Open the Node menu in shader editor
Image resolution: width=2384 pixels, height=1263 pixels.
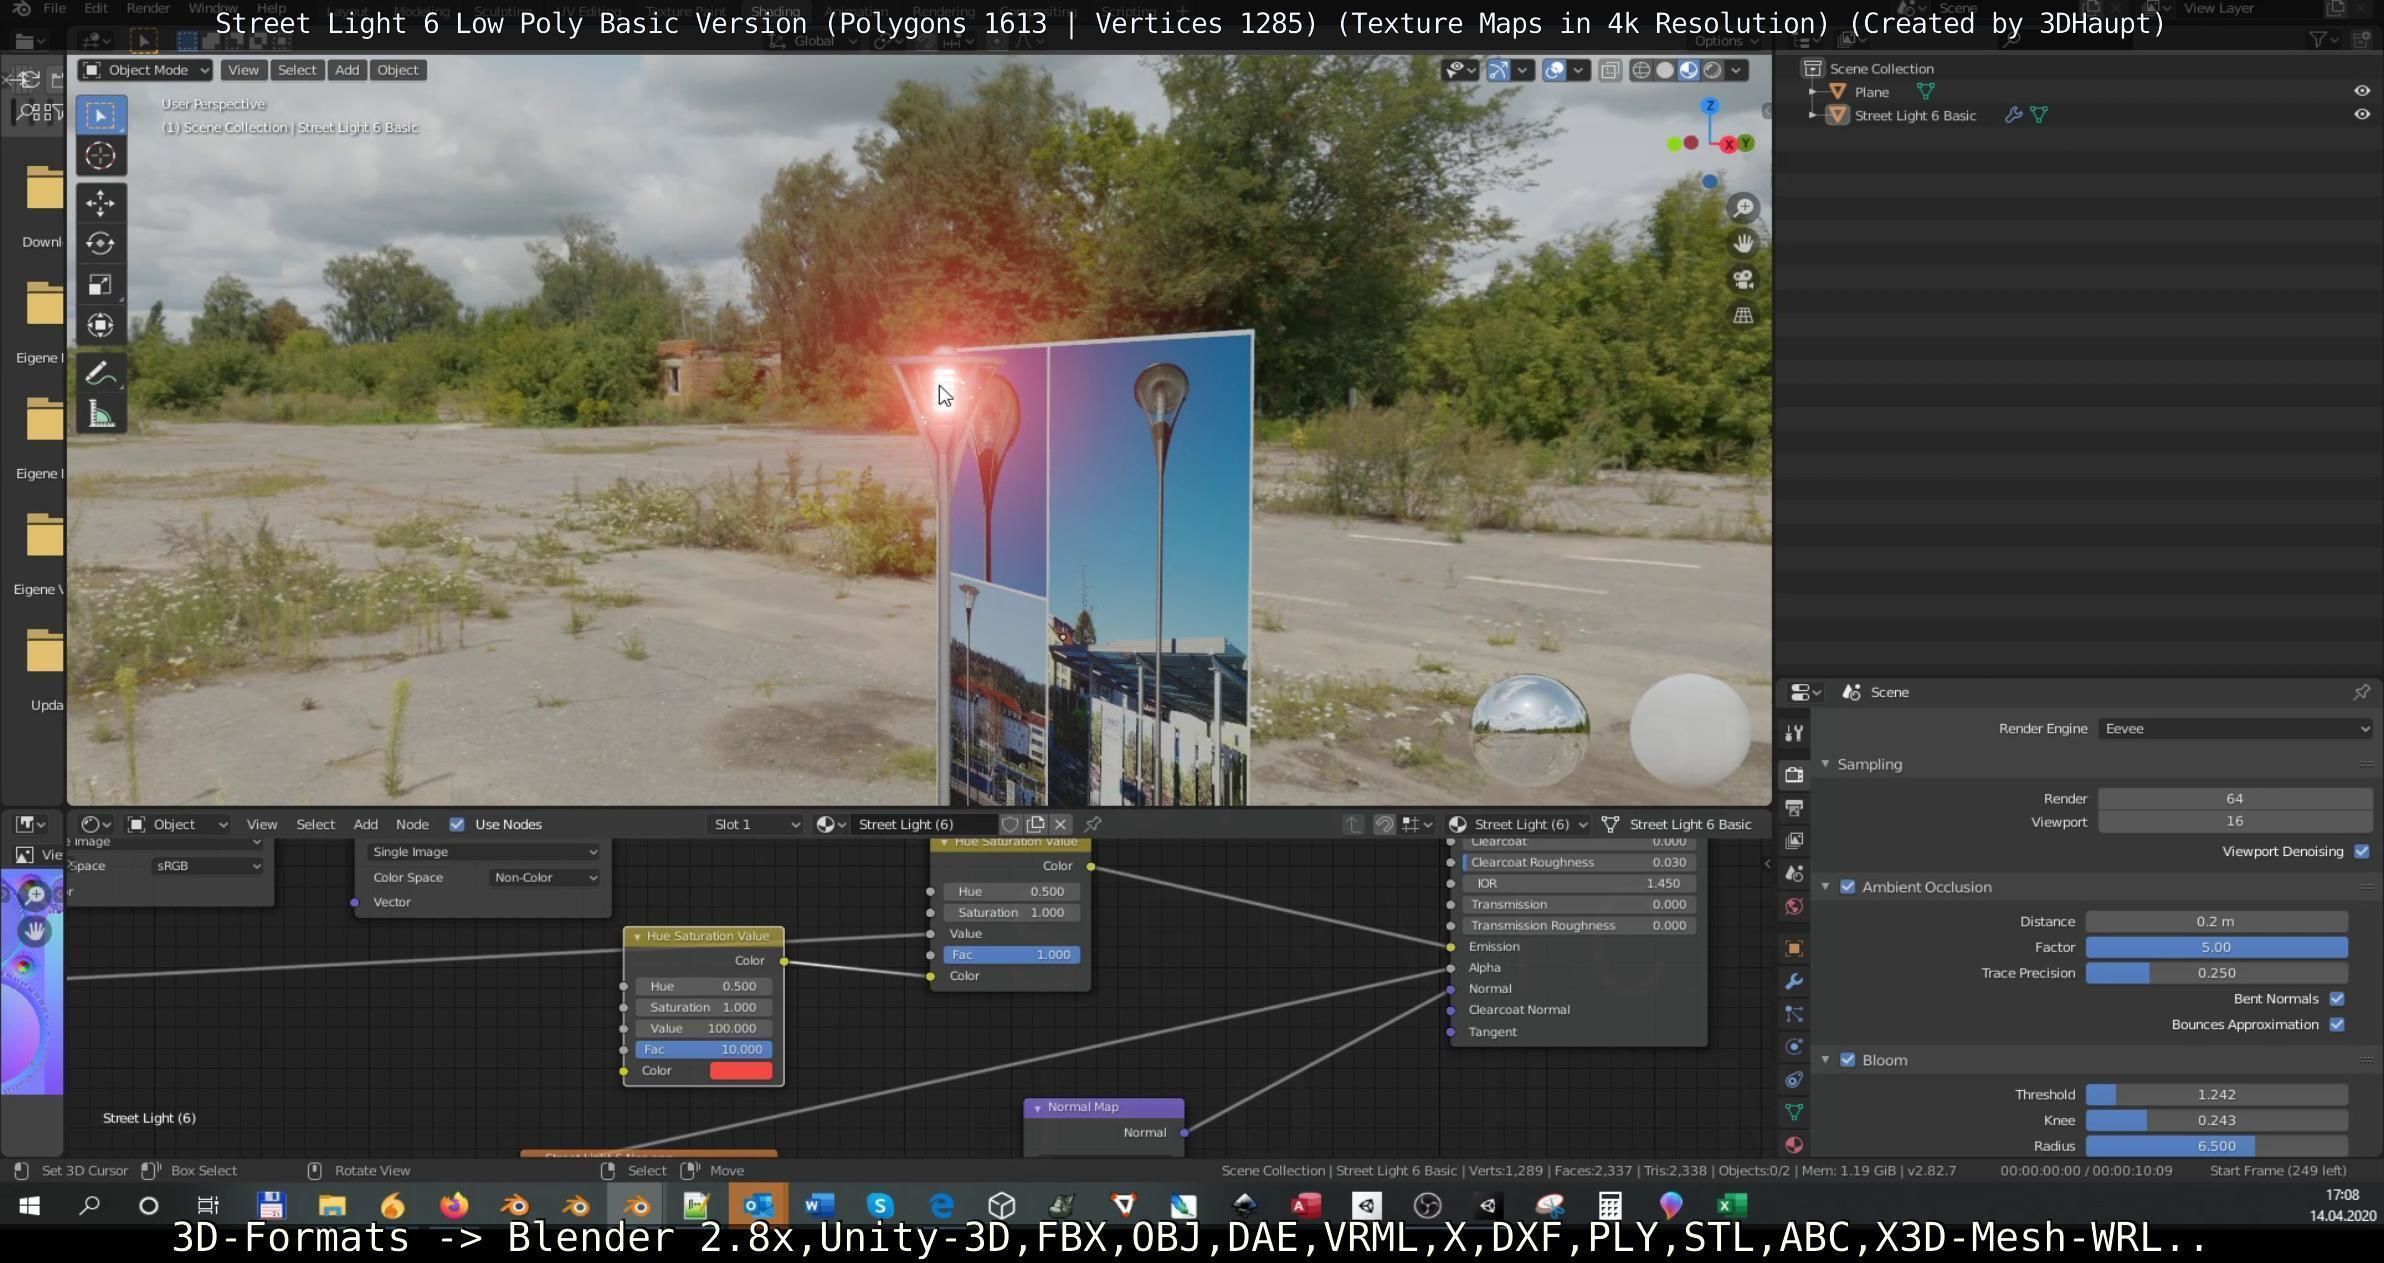tap(412, 824)
